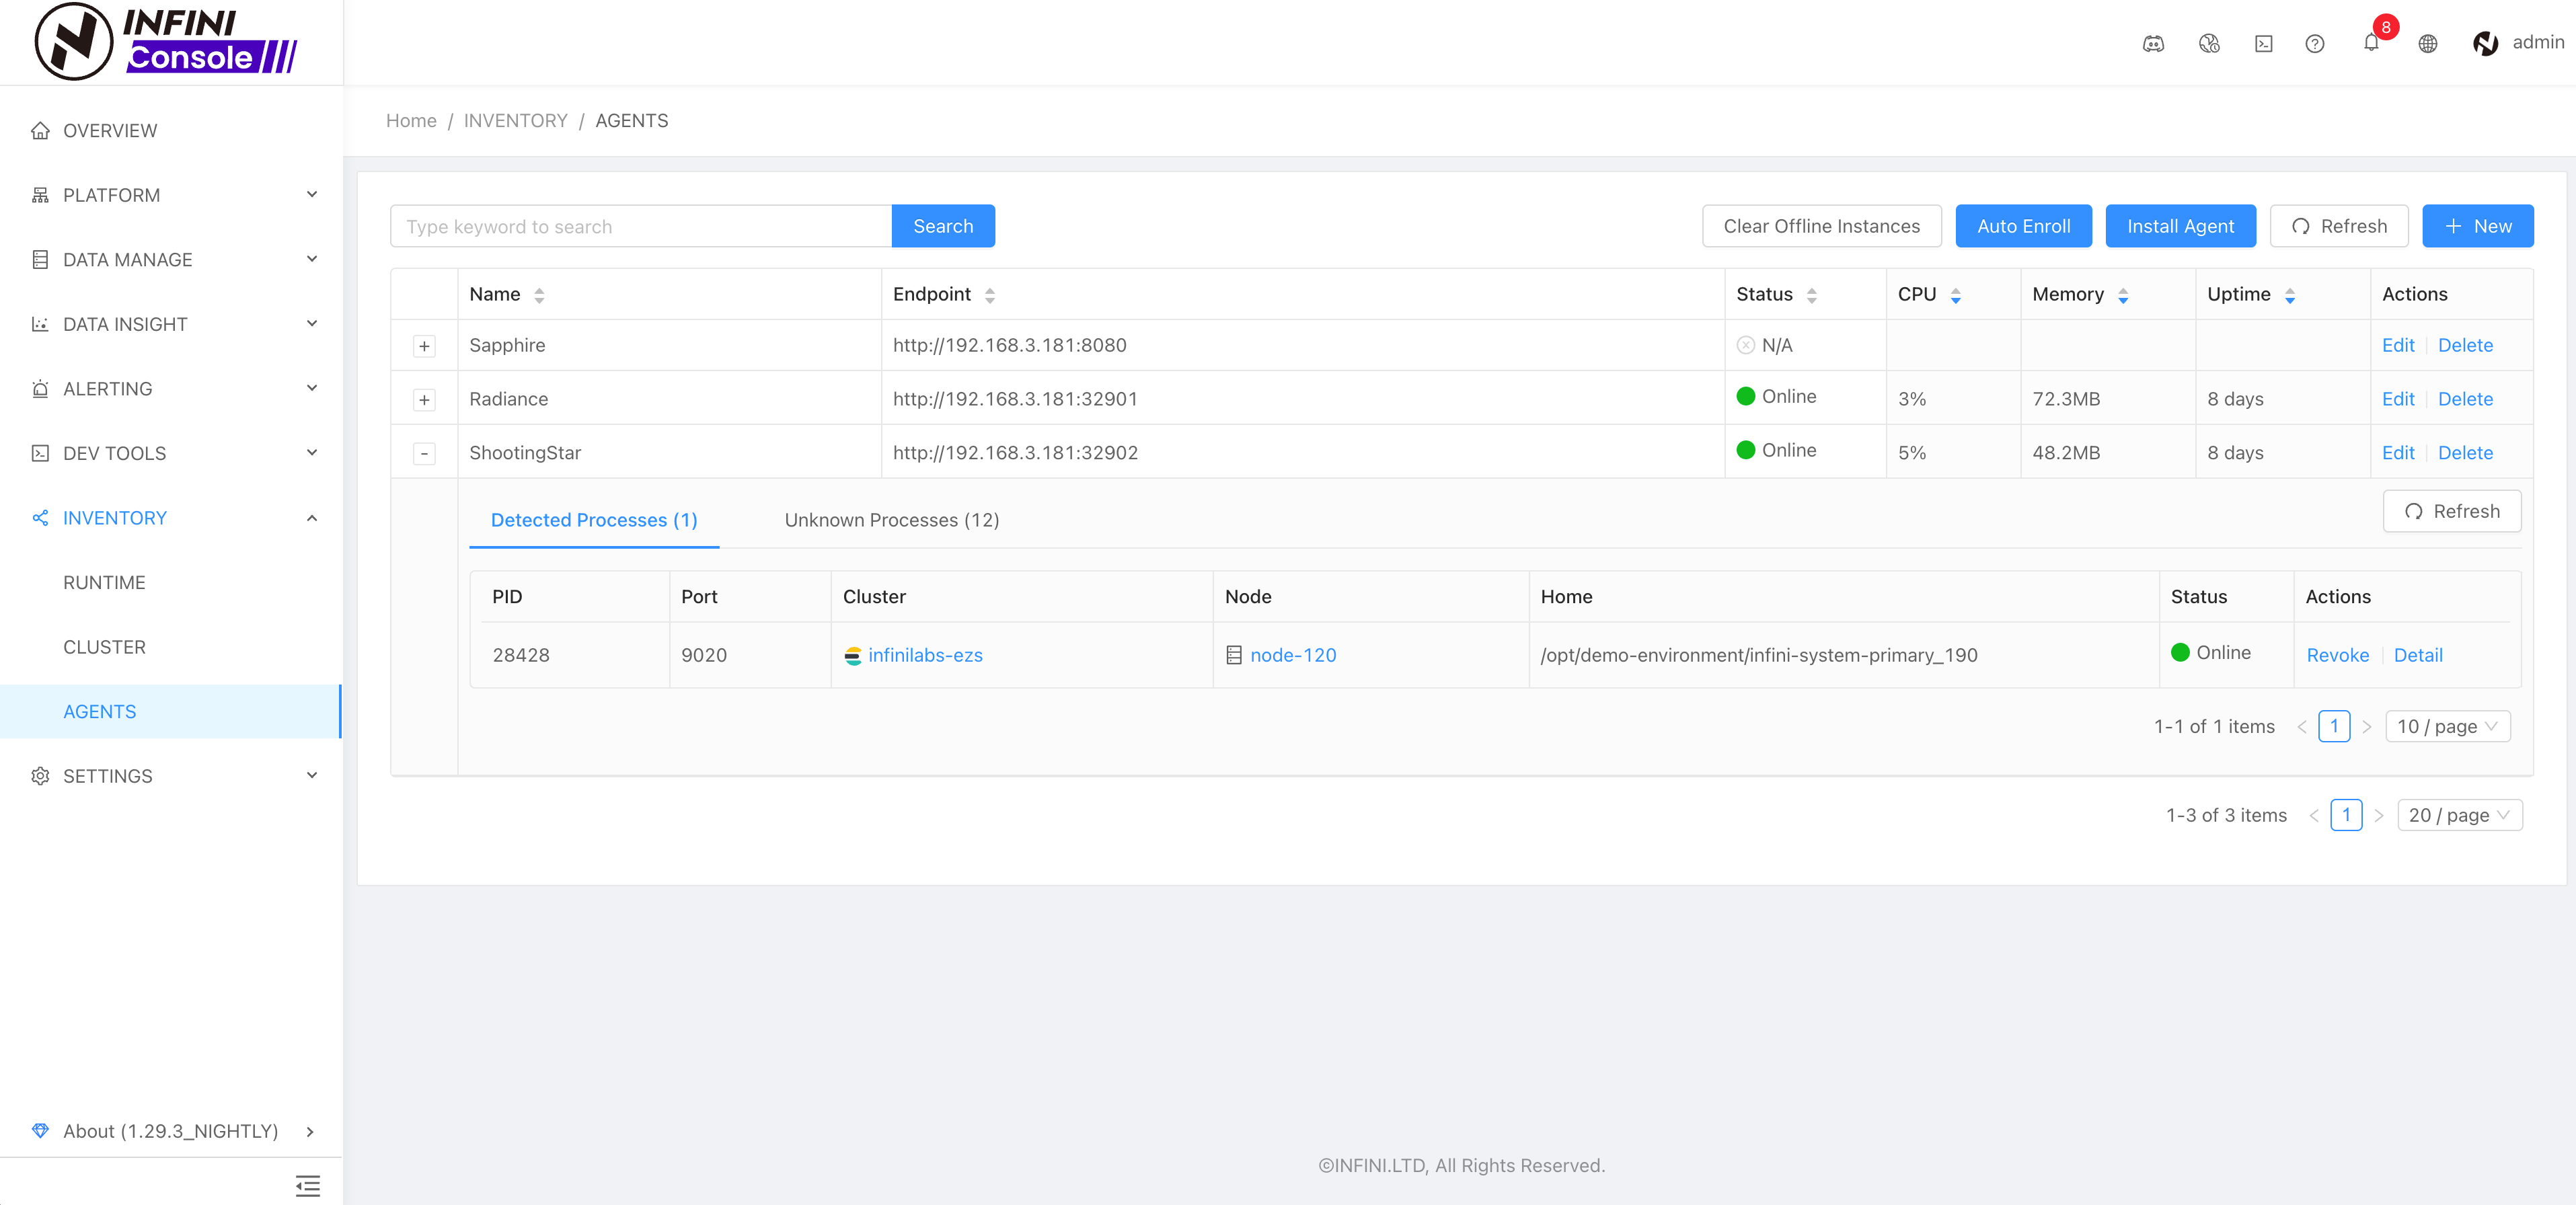Switch to Unknown Processes tab
Viewport: 2576px width, 1205px height.
tap(891, 520)
